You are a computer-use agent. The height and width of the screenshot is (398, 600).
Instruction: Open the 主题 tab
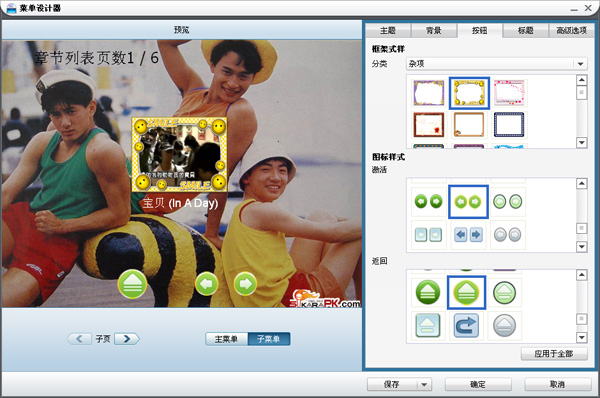pyautogui.click(x=388, y=30)
